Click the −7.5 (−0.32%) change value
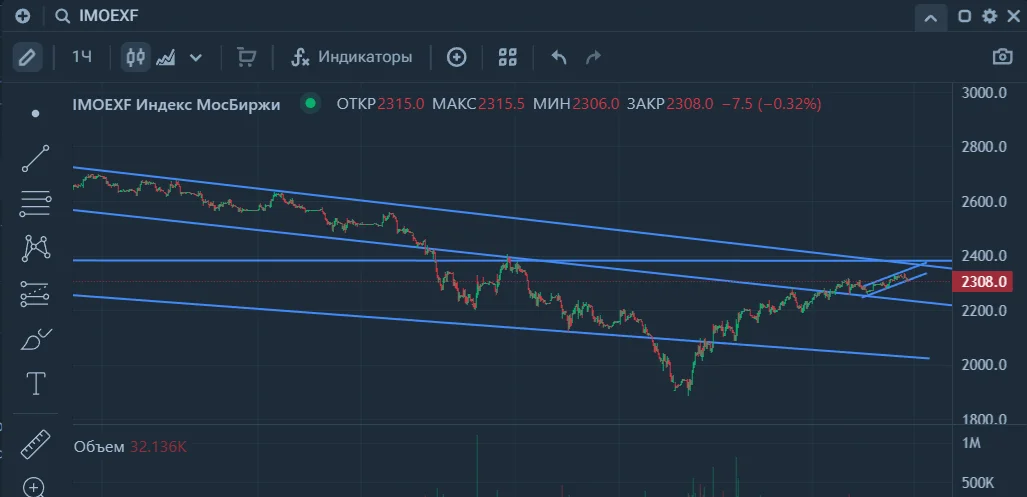 [772, 104]
